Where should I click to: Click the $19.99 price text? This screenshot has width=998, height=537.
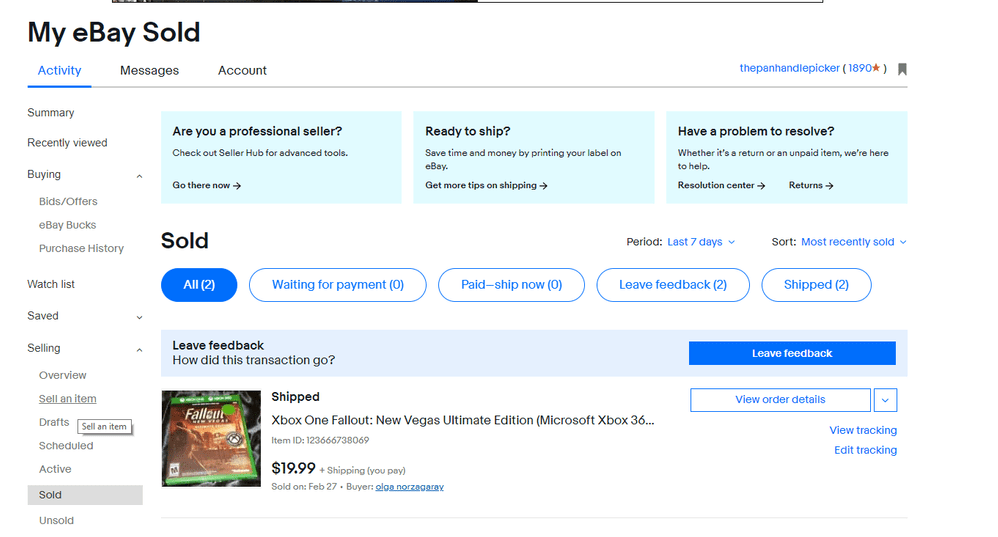tap(293, 468)
